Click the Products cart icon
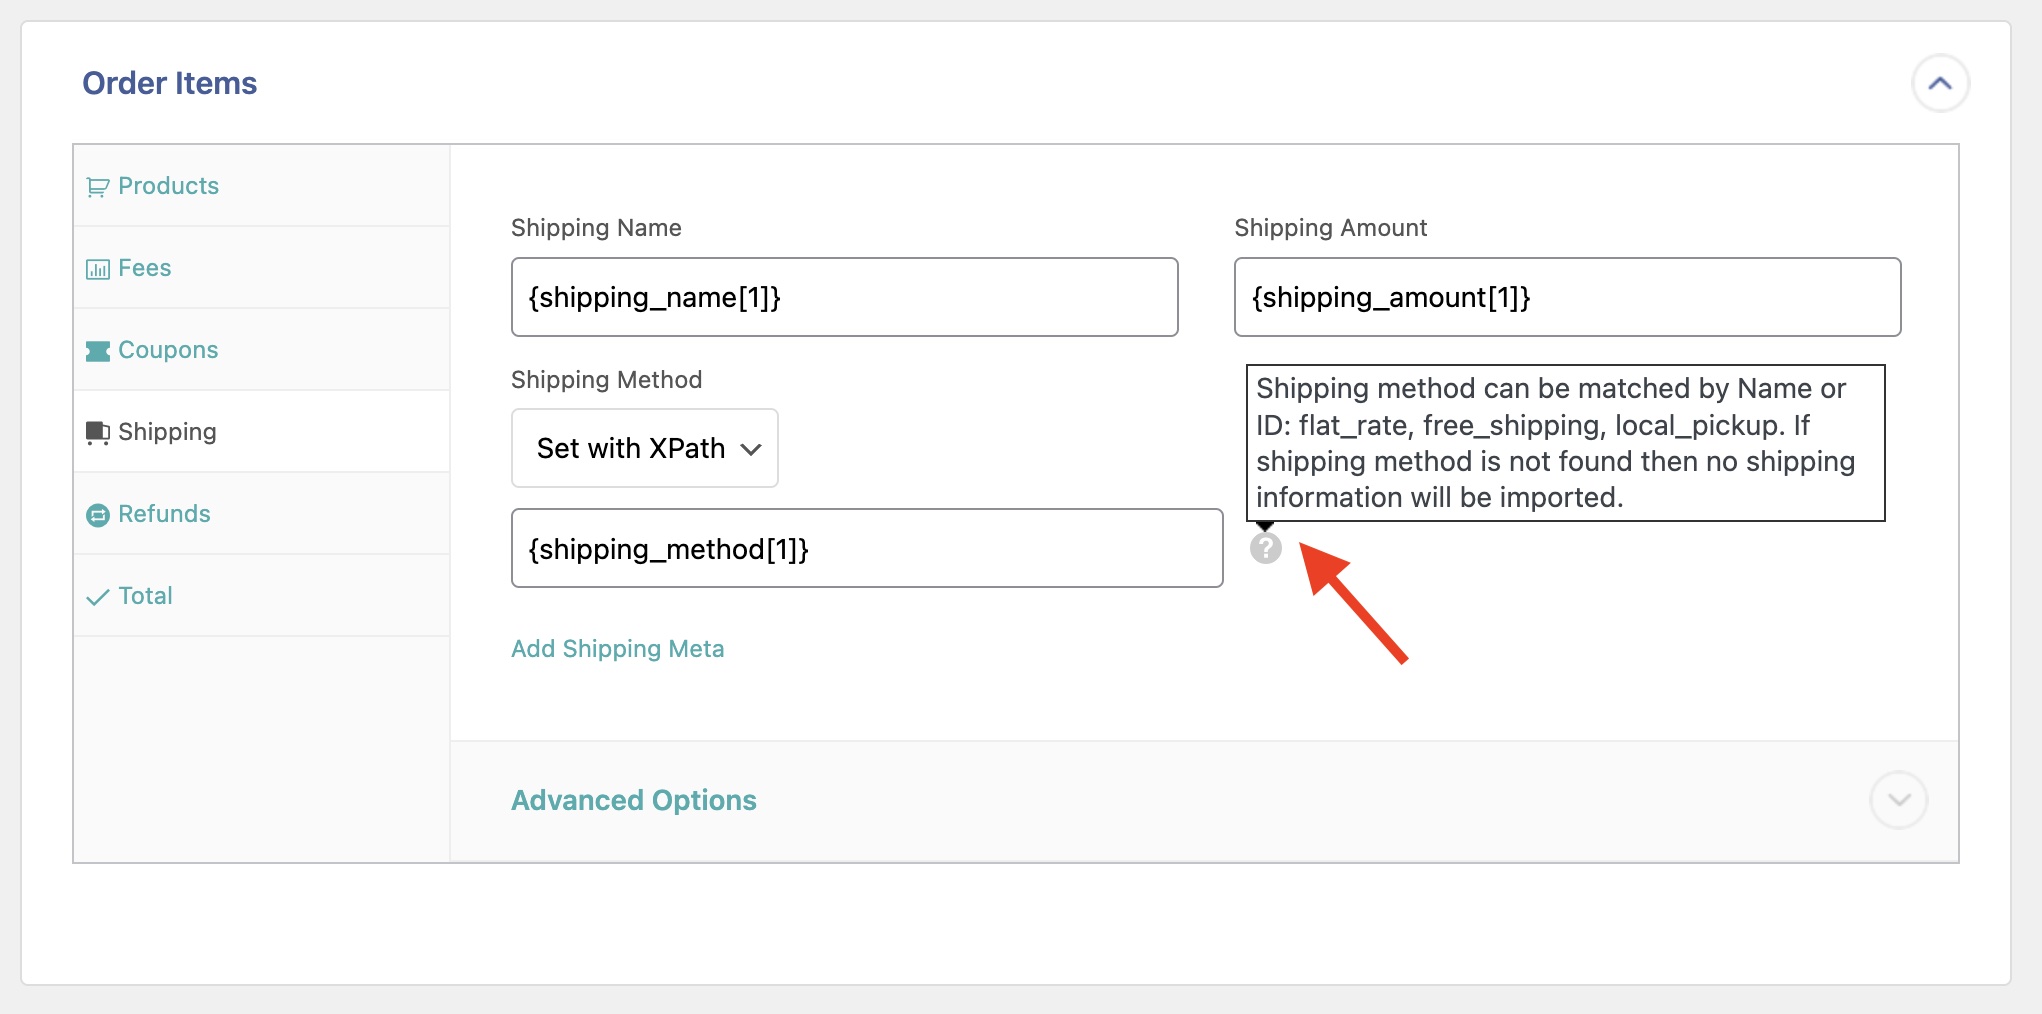 point(97,187)
